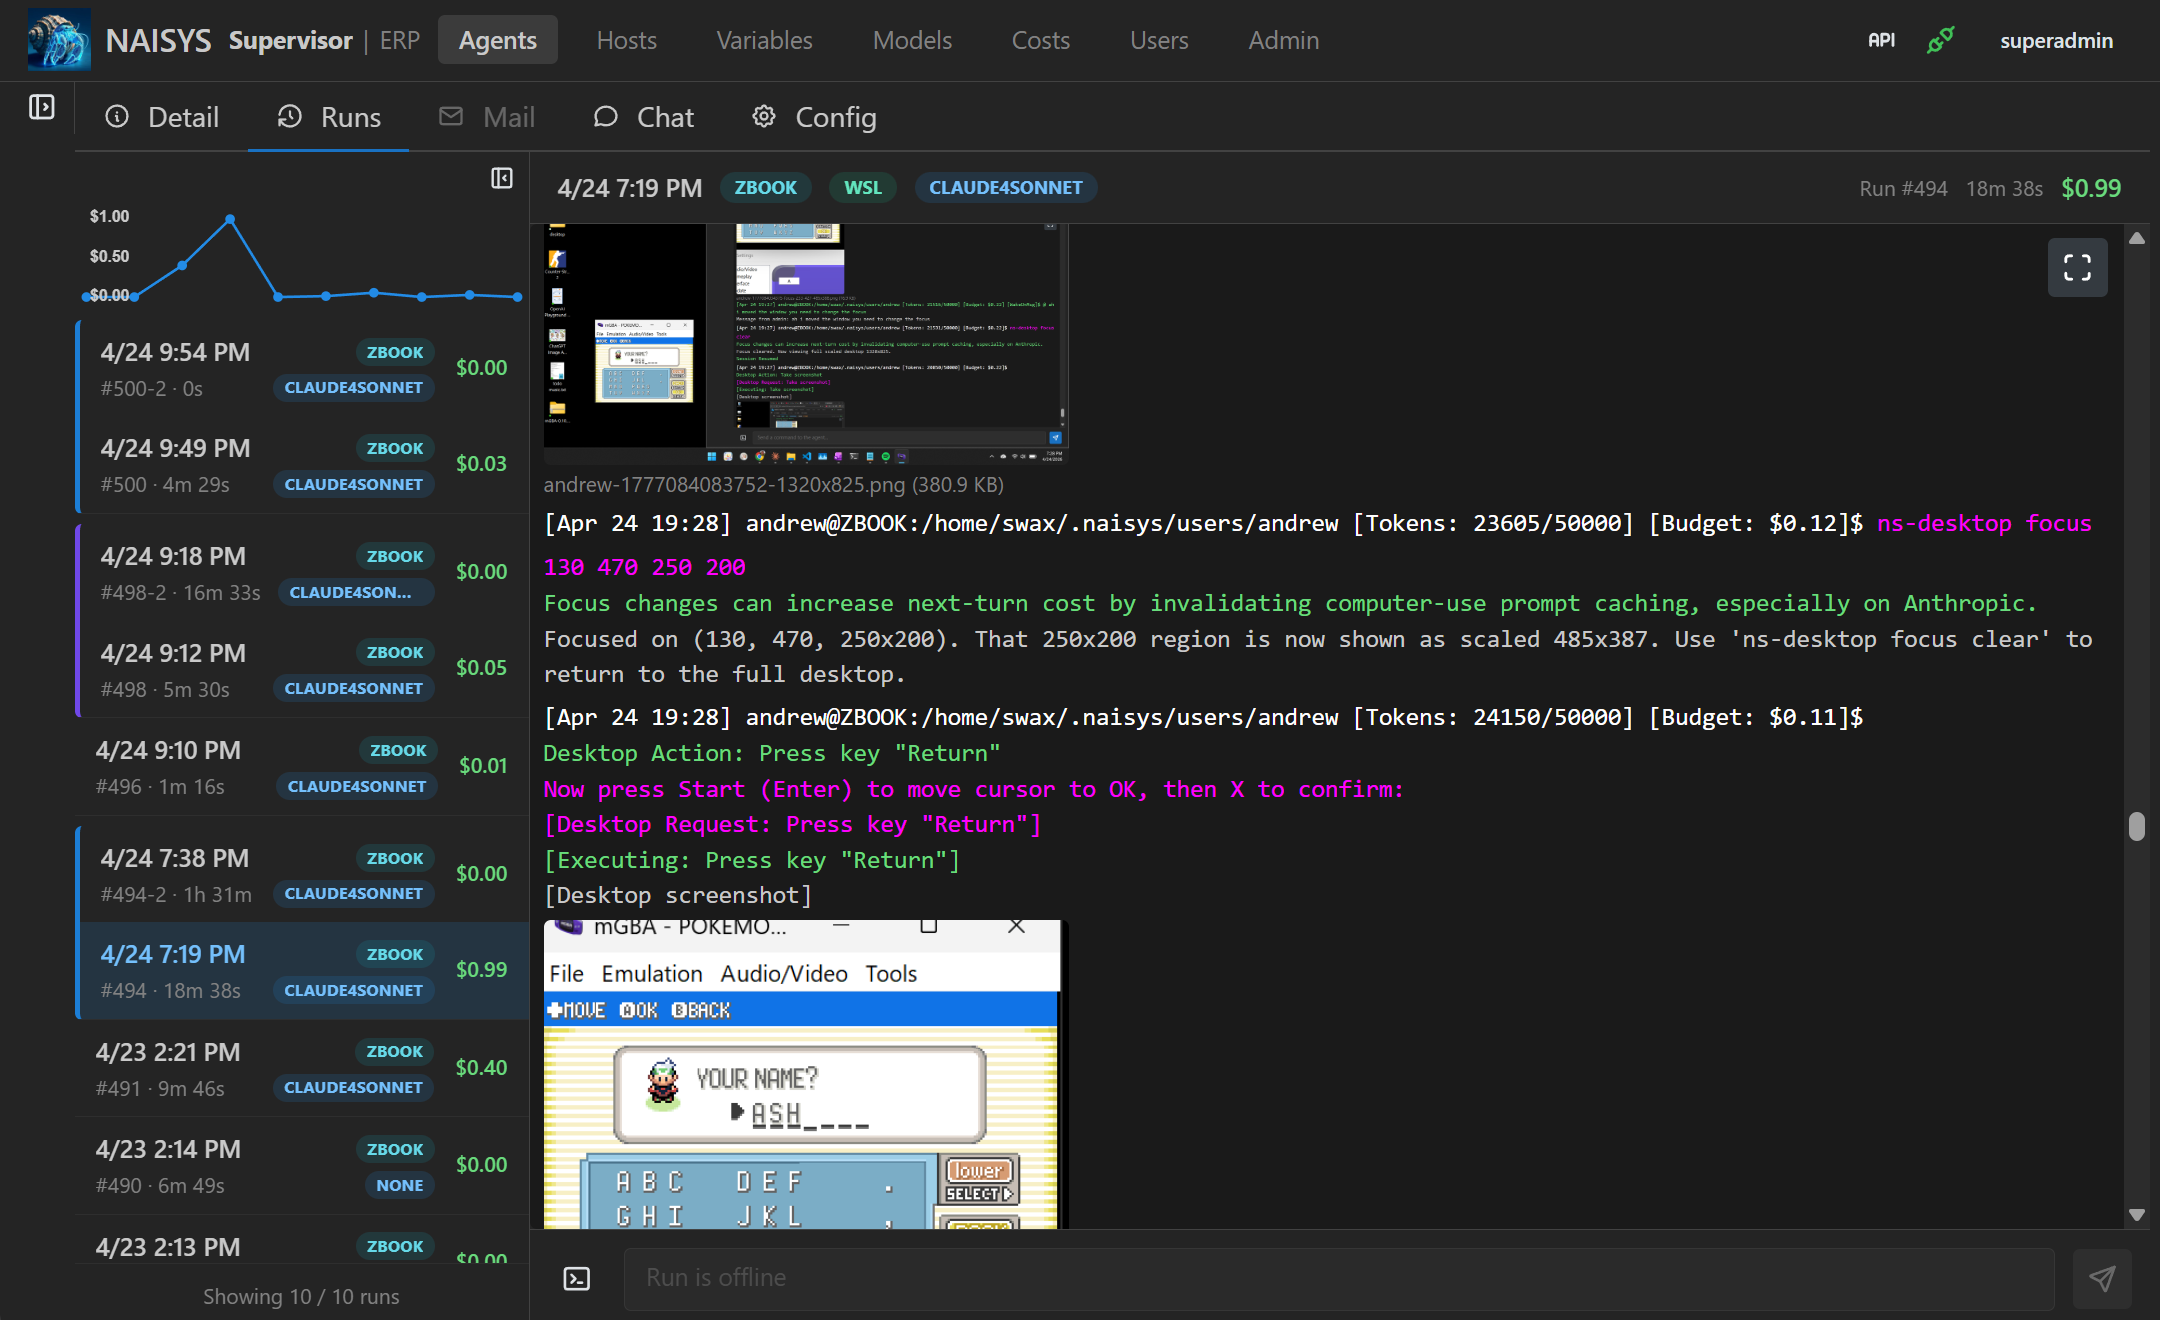Collapse the left navigation panel toggle

(41, 108)
